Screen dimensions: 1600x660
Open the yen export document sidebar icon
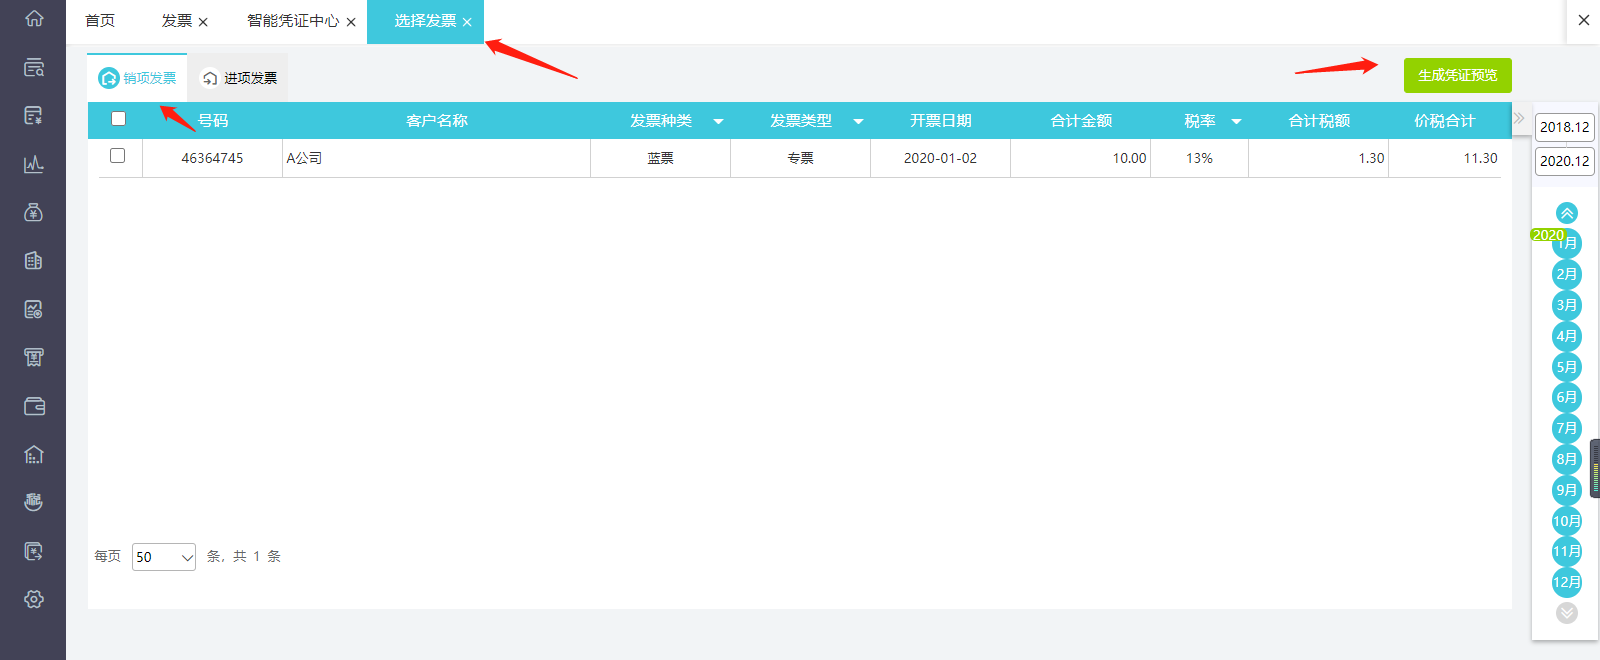tap(34, 551)
